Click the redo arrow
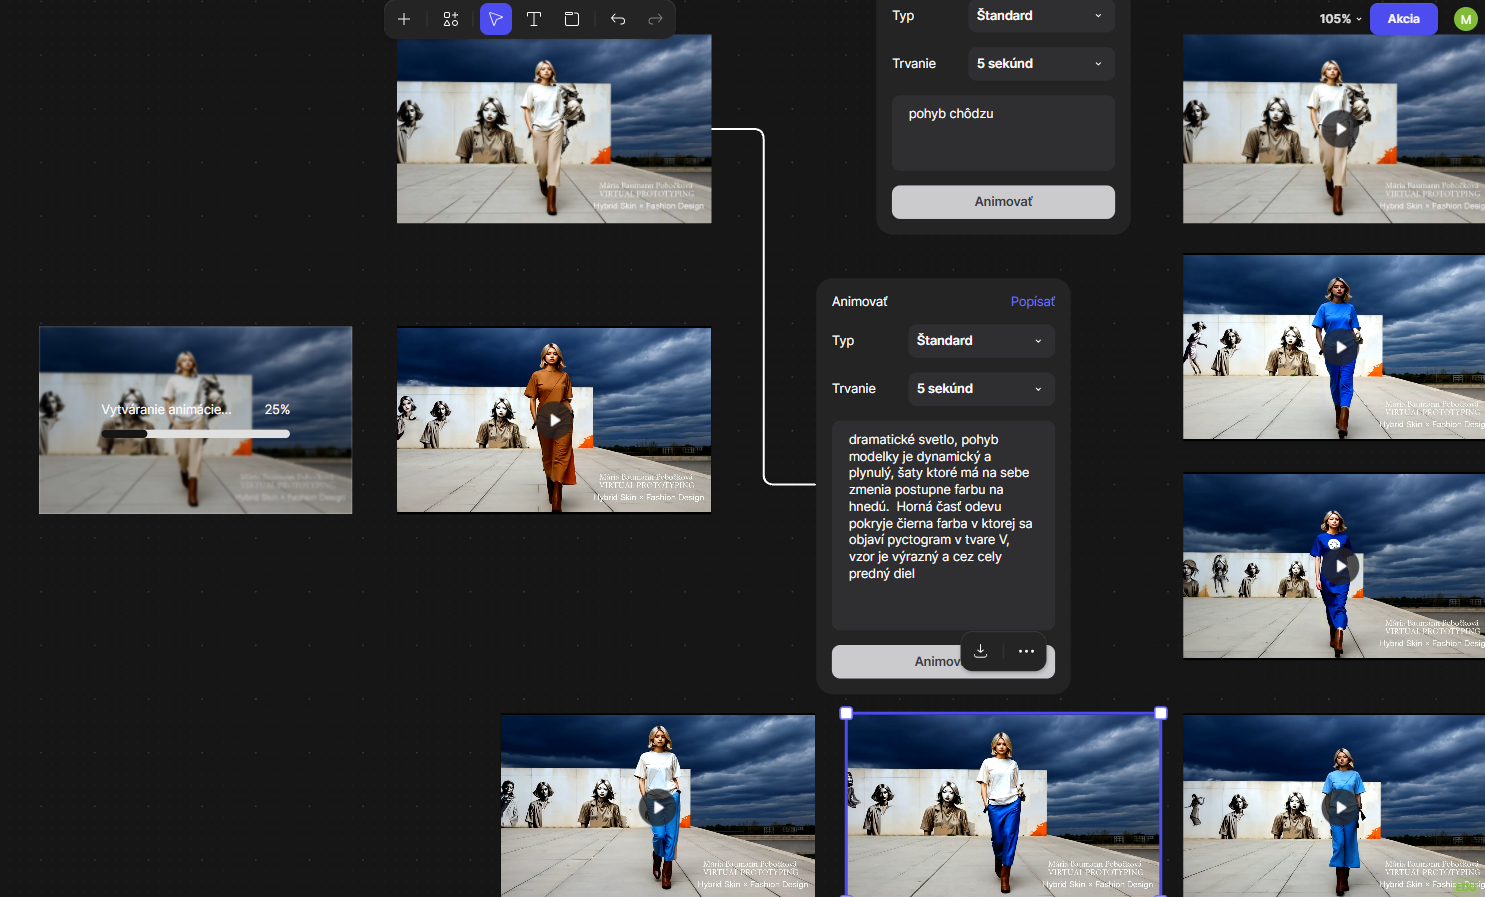Viewport: 1485px width, 897px height. pos(655,19)
